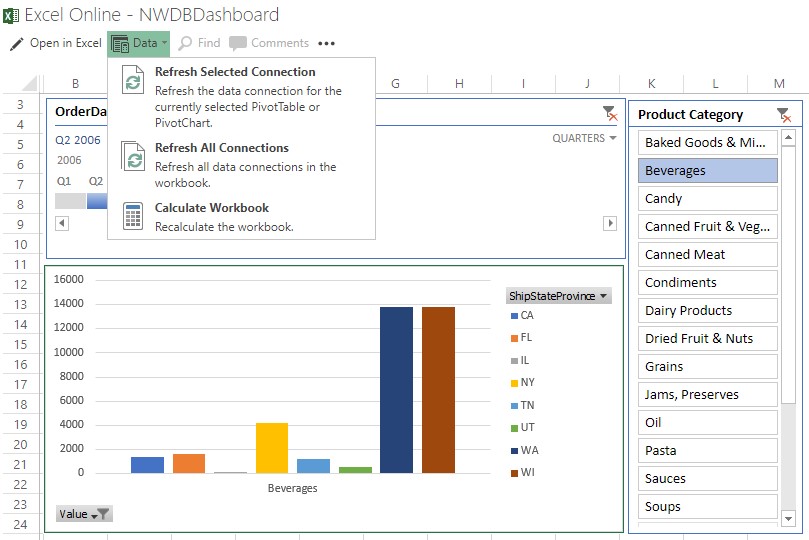The image size is (809, 540).
Task: Open the ShipStateProvince field dropdown
Action: coord(558,296)
